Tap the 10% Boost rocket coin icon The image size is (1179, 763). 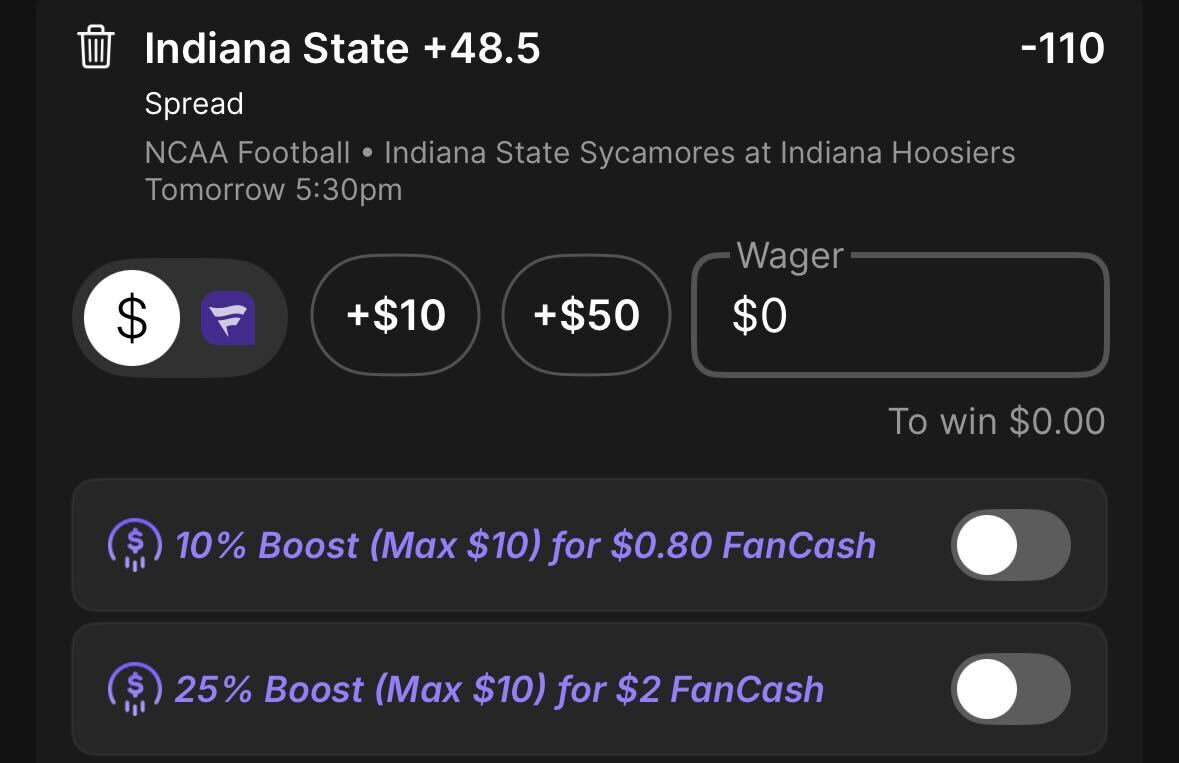[135, 545]
